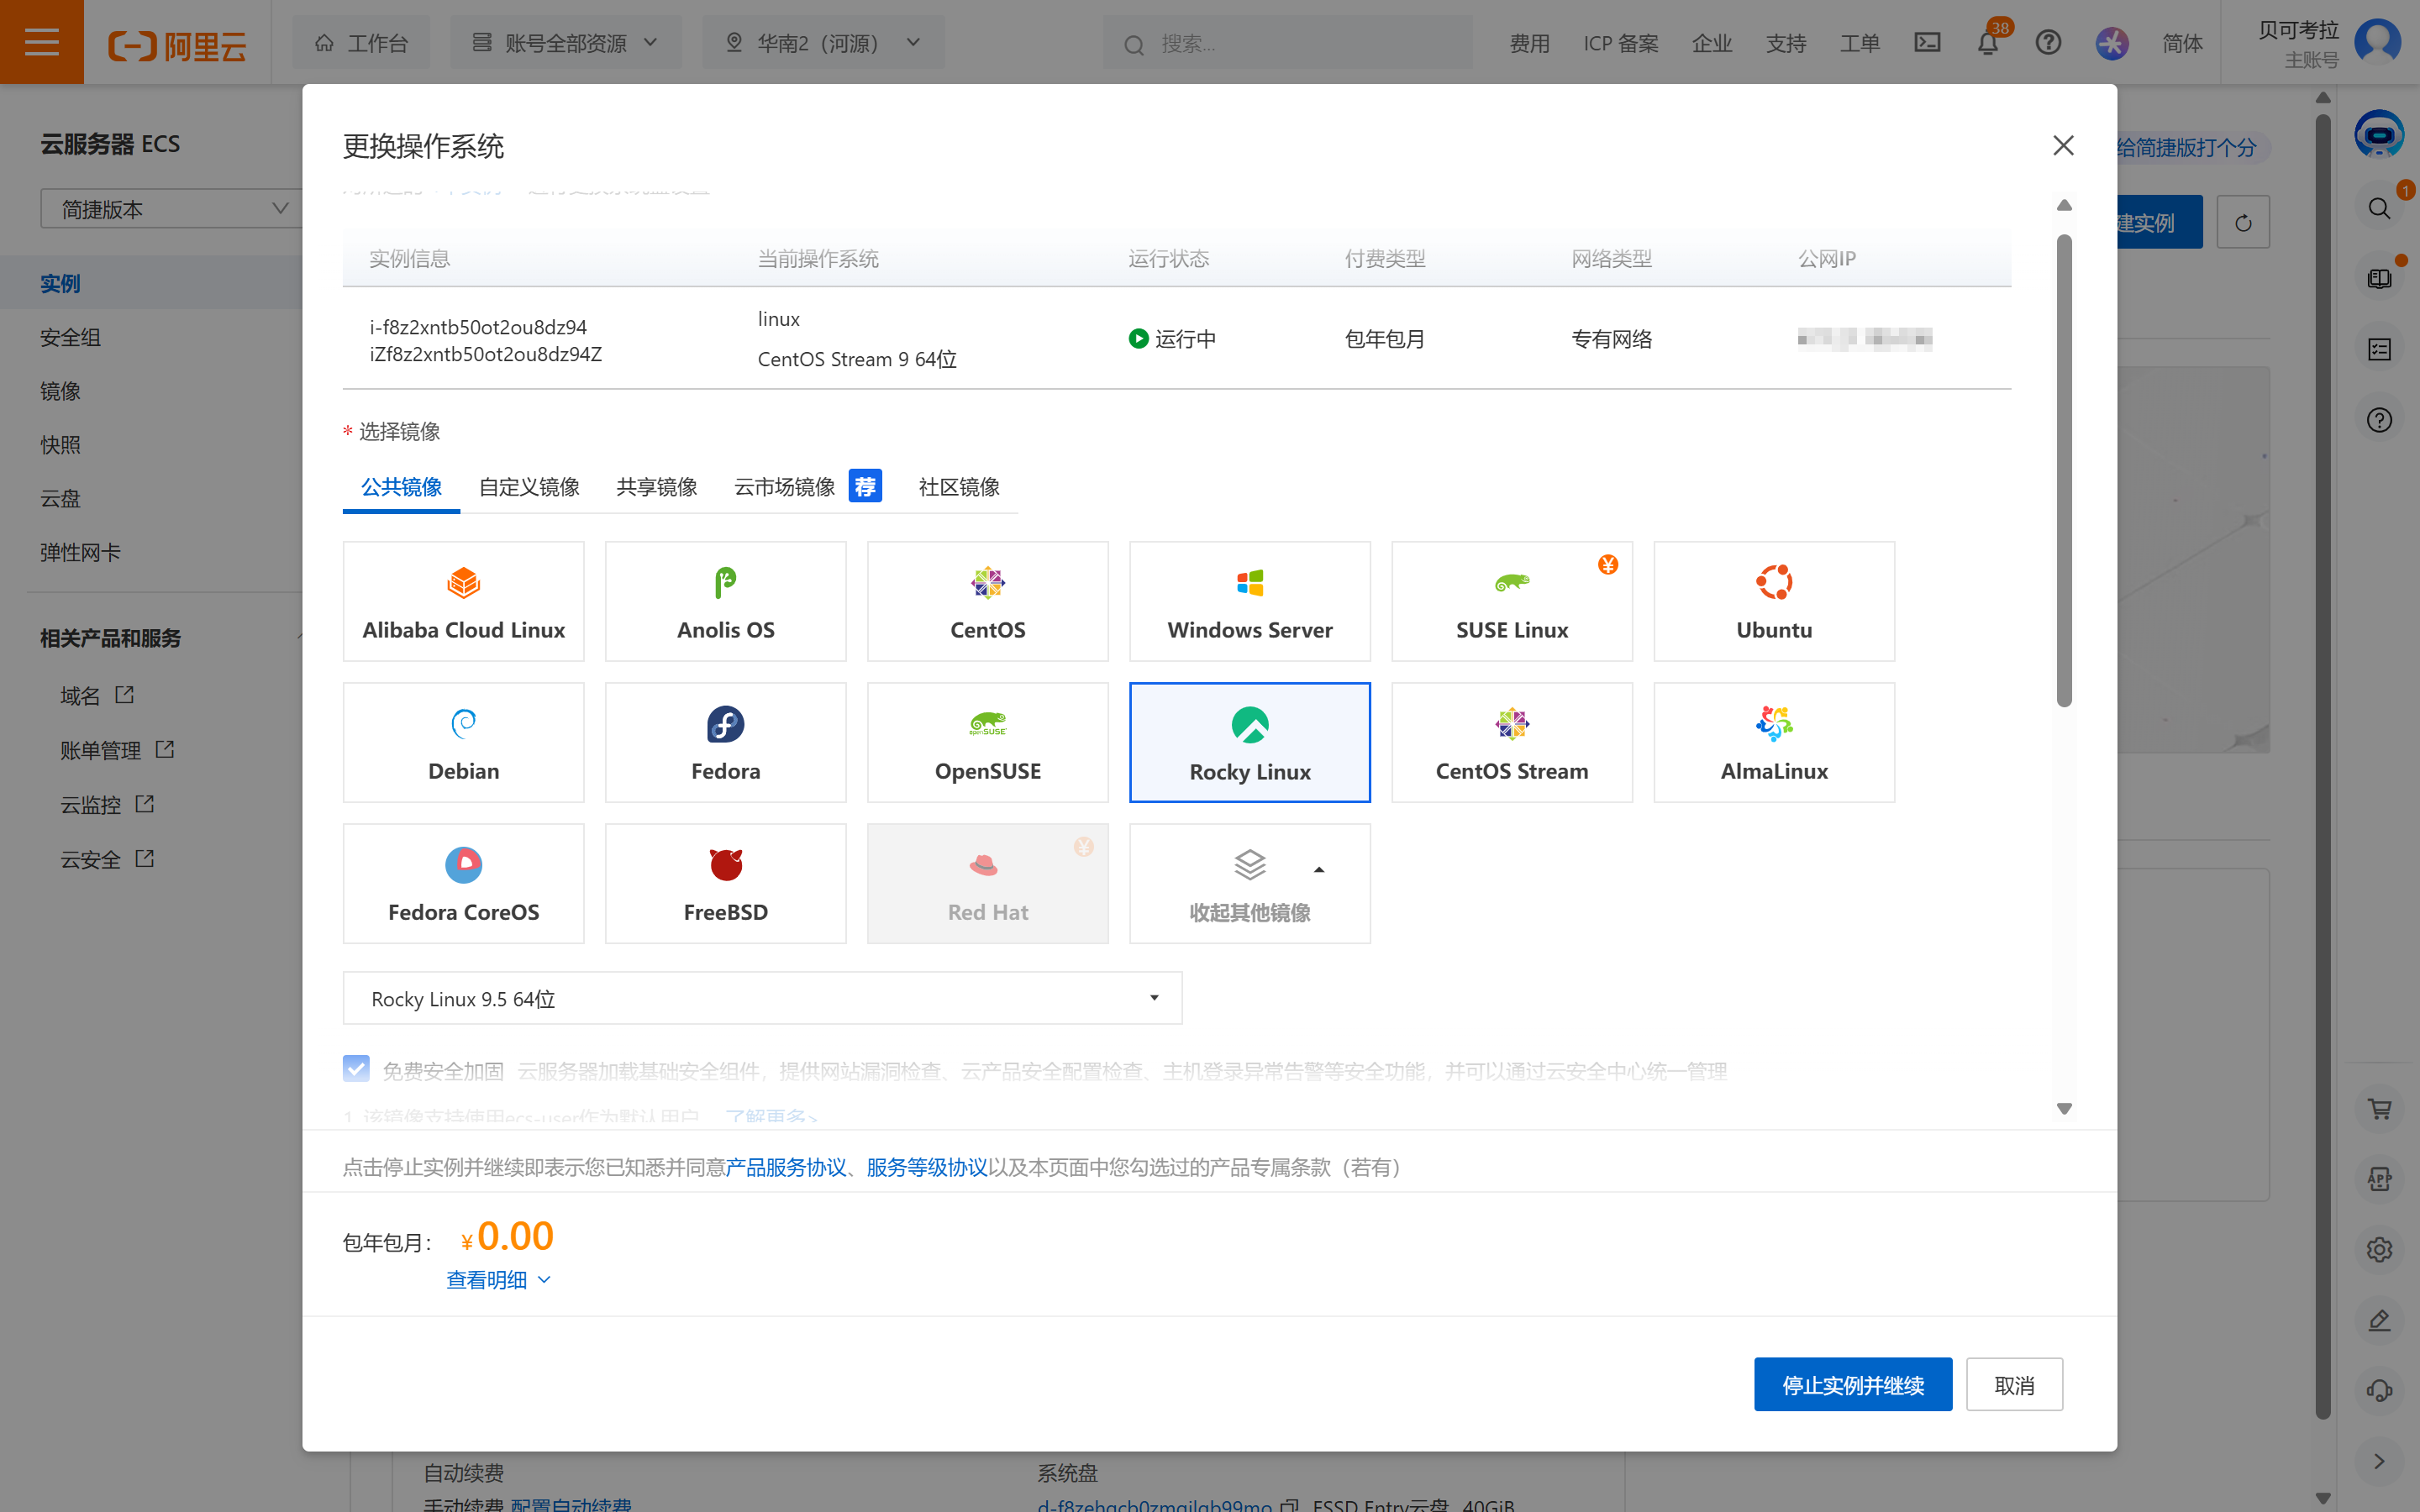Select the Ubuntu image tile
The image size is (2420, 1512).
[1773, 601]
